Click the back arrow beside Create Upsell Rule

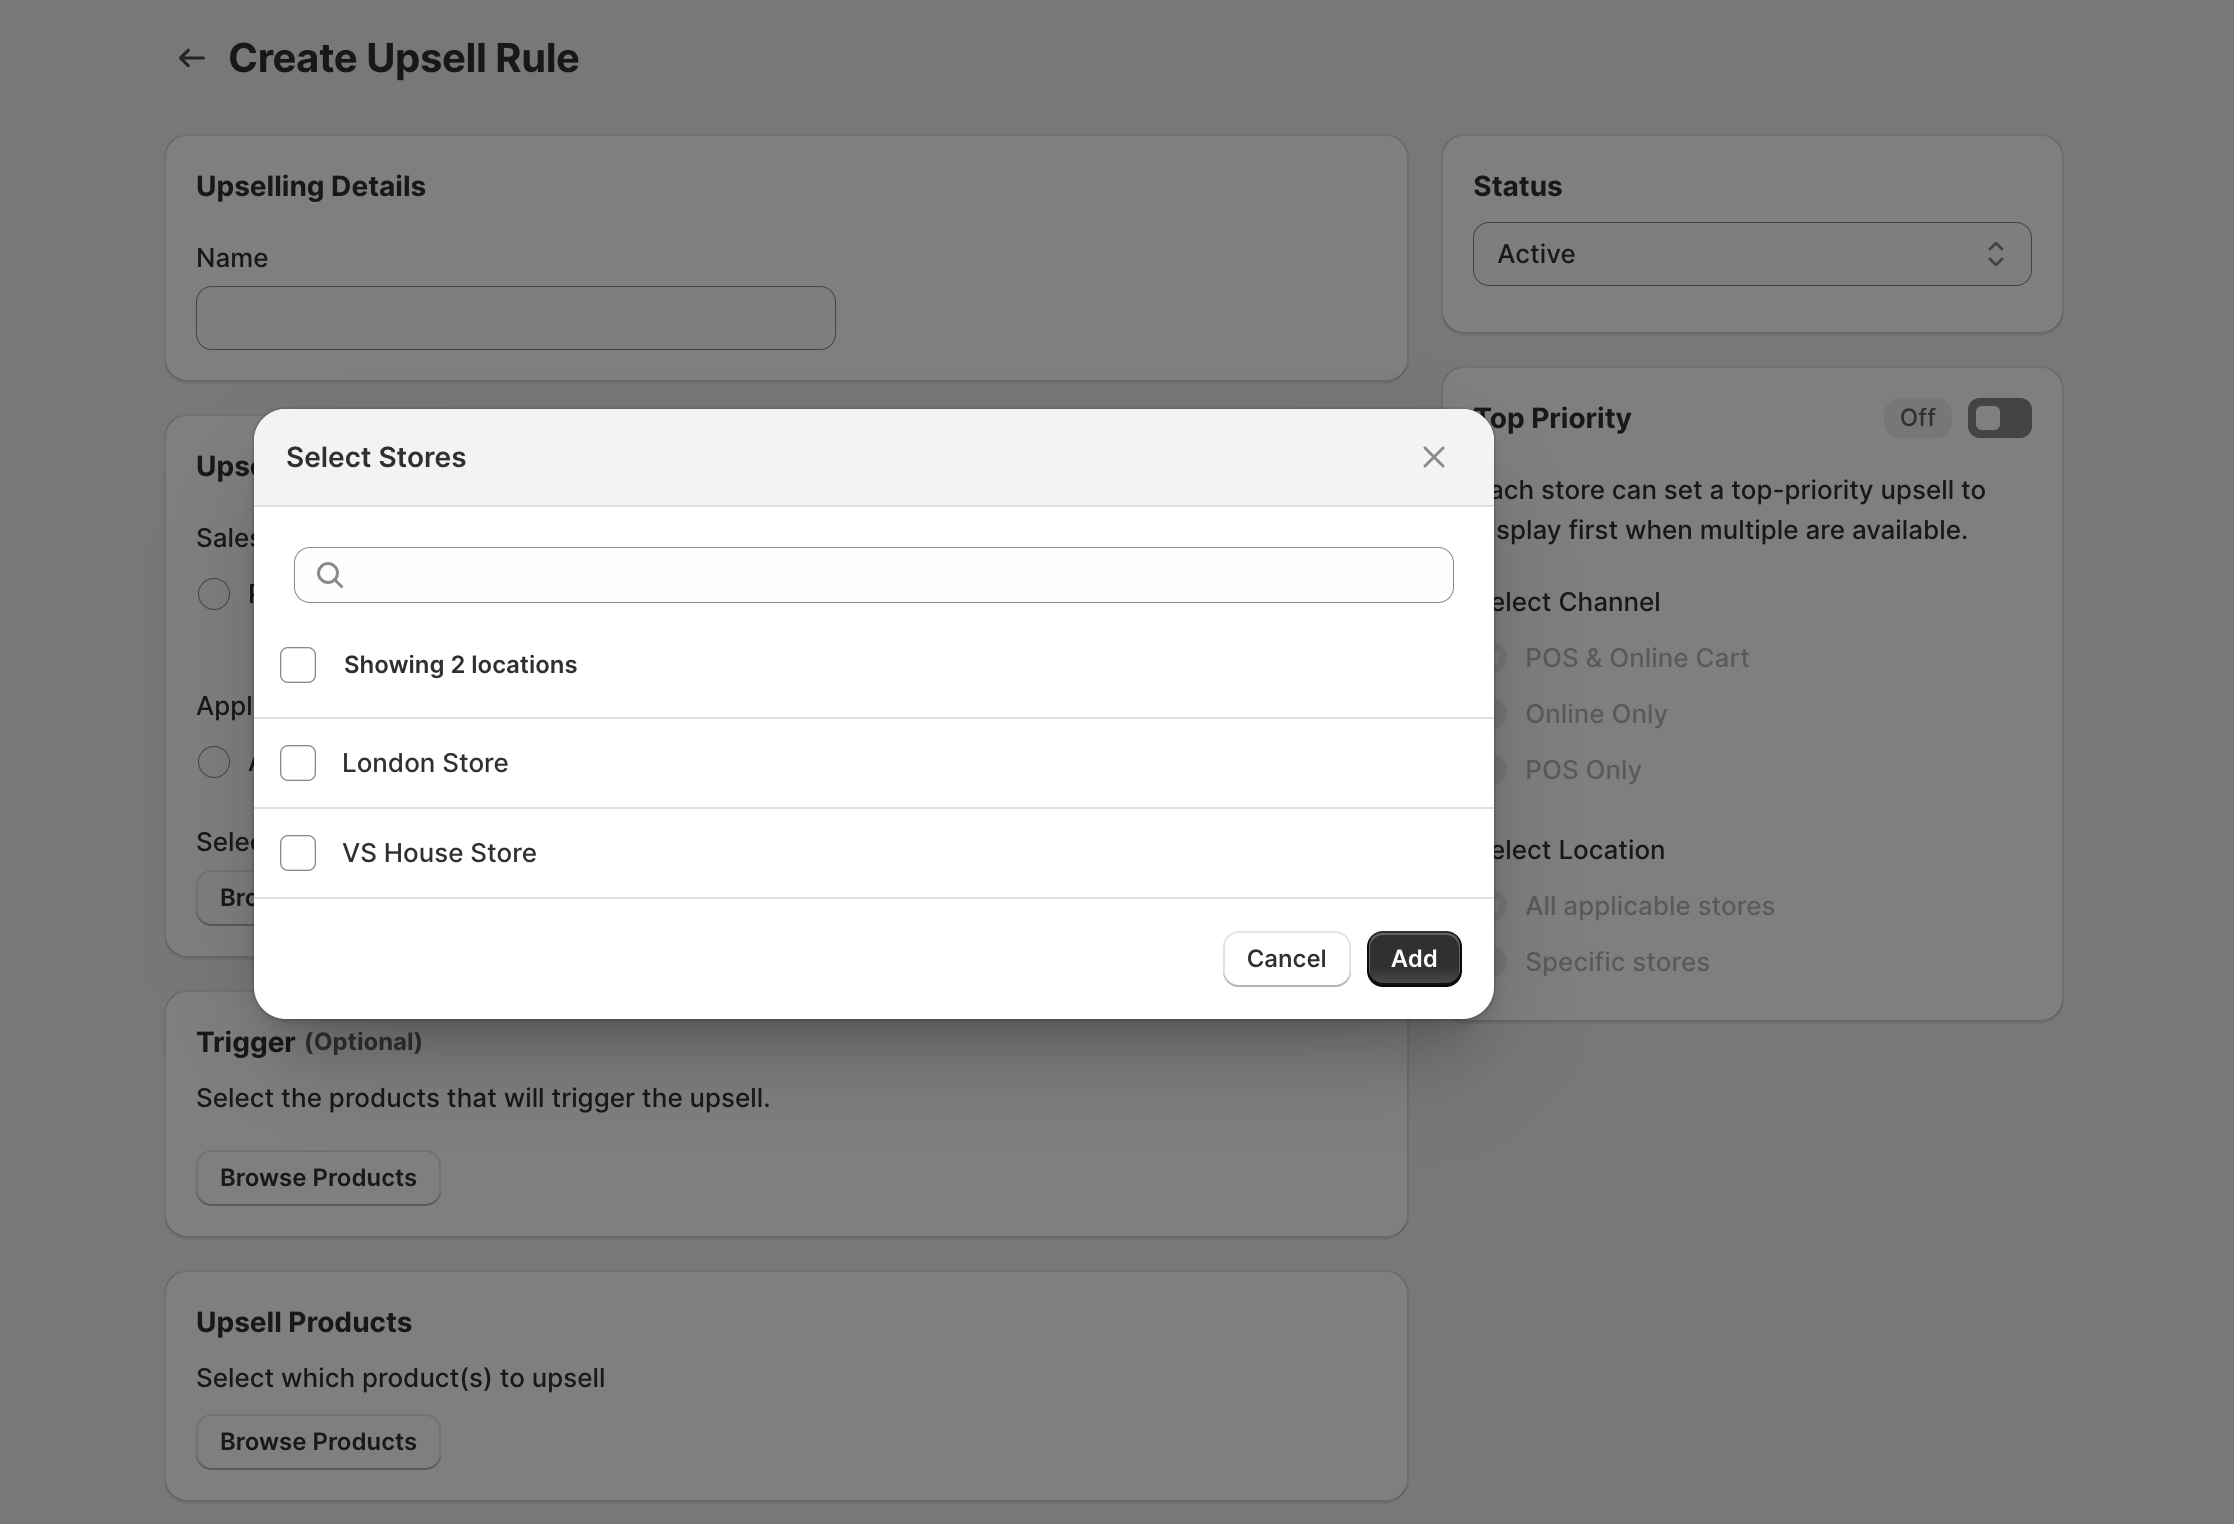point(190,57)
